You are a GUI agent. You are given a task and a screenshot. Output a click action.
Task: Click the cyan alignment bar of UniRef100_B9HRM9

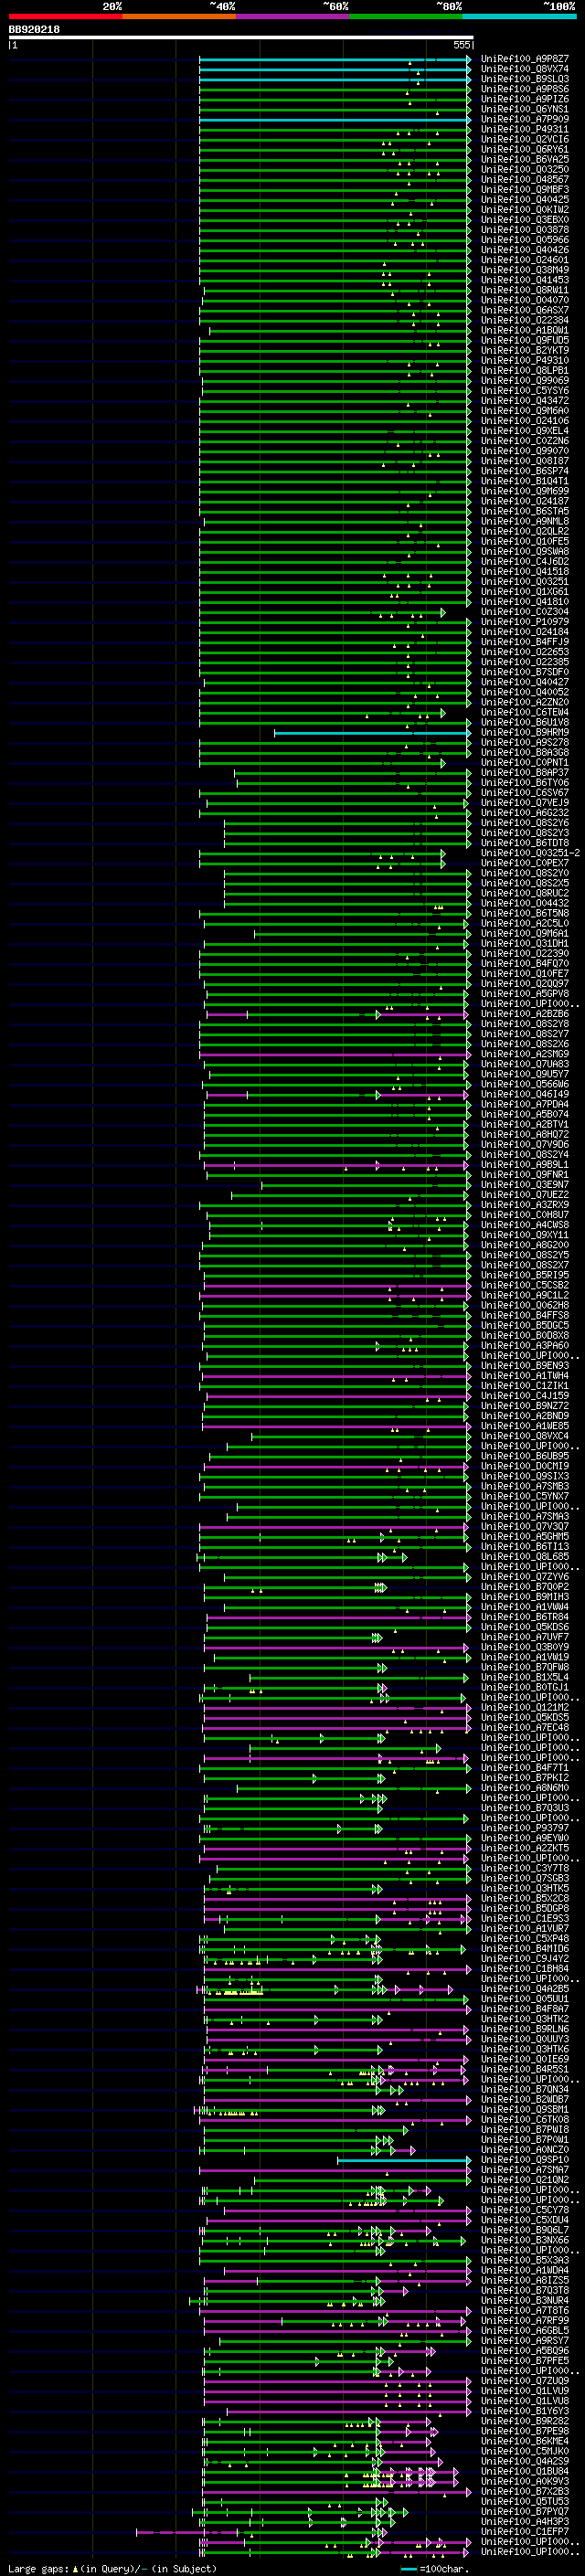coord(372,733)
